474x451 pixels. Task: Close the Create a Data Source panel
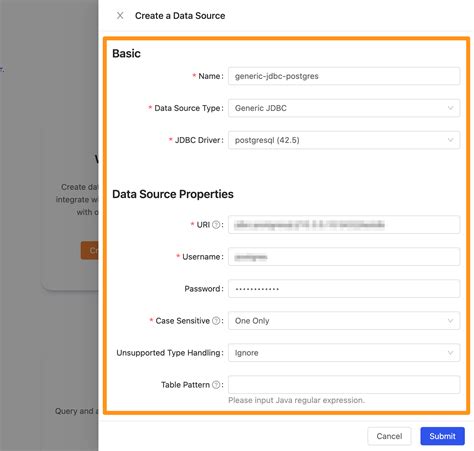120,16
